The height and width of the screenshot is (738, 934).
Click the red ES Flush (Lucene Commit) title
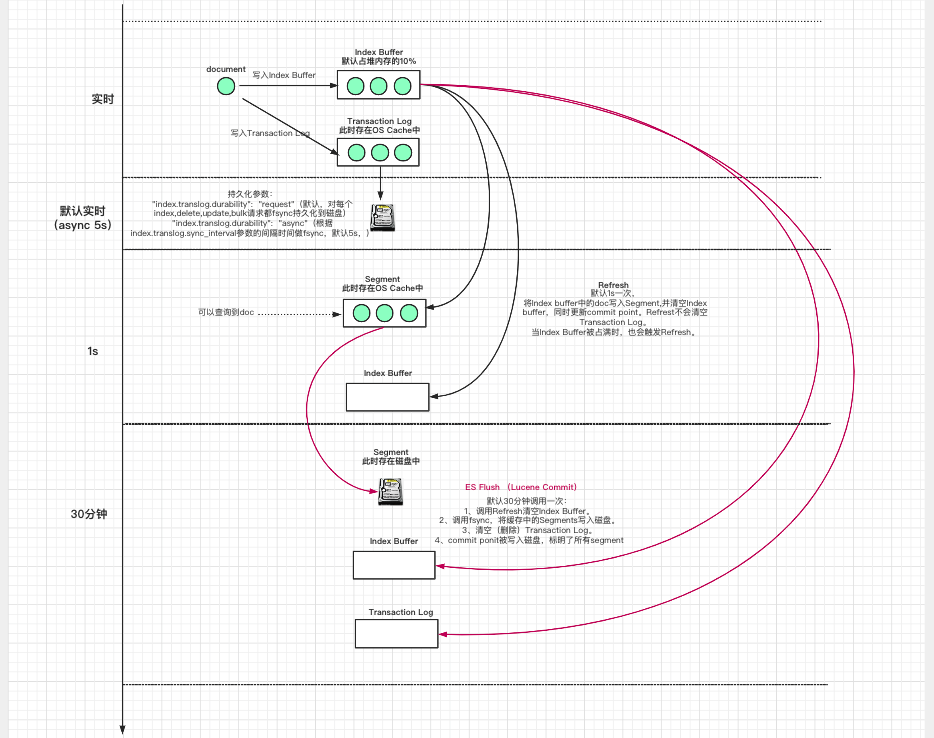(519, 487)
